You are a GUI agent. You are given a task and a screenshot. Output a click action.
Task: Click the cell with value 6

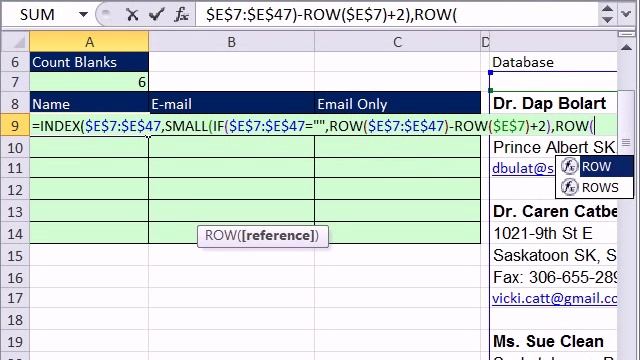pos(89,82)
